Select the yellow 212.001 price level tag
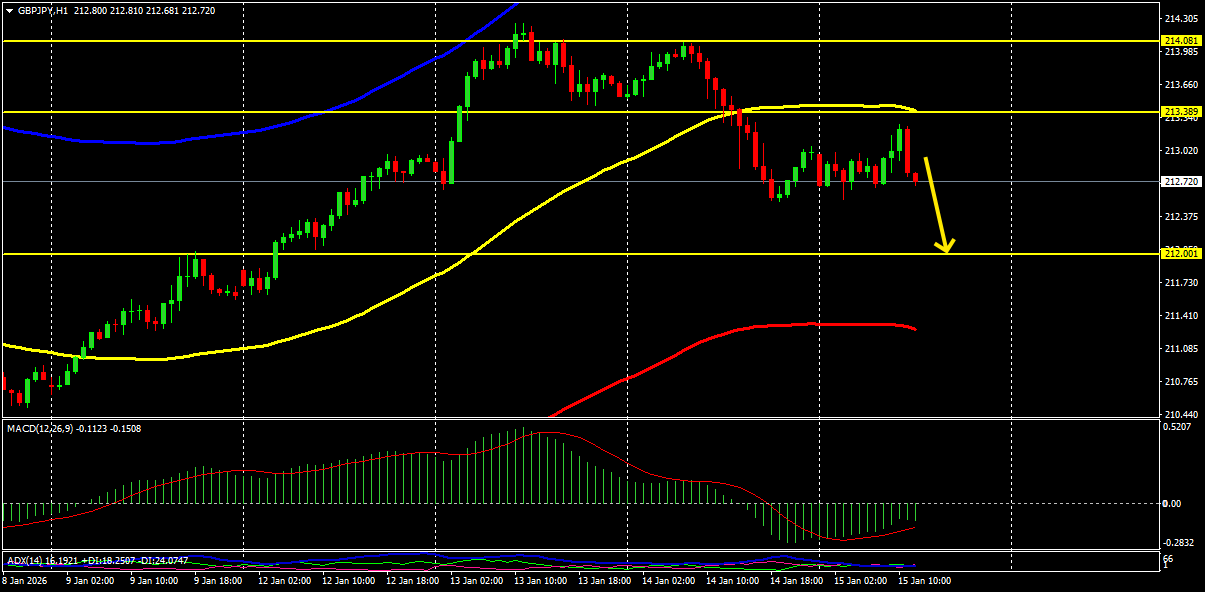The image size is (1205, 592). [x=1181, y=254]
